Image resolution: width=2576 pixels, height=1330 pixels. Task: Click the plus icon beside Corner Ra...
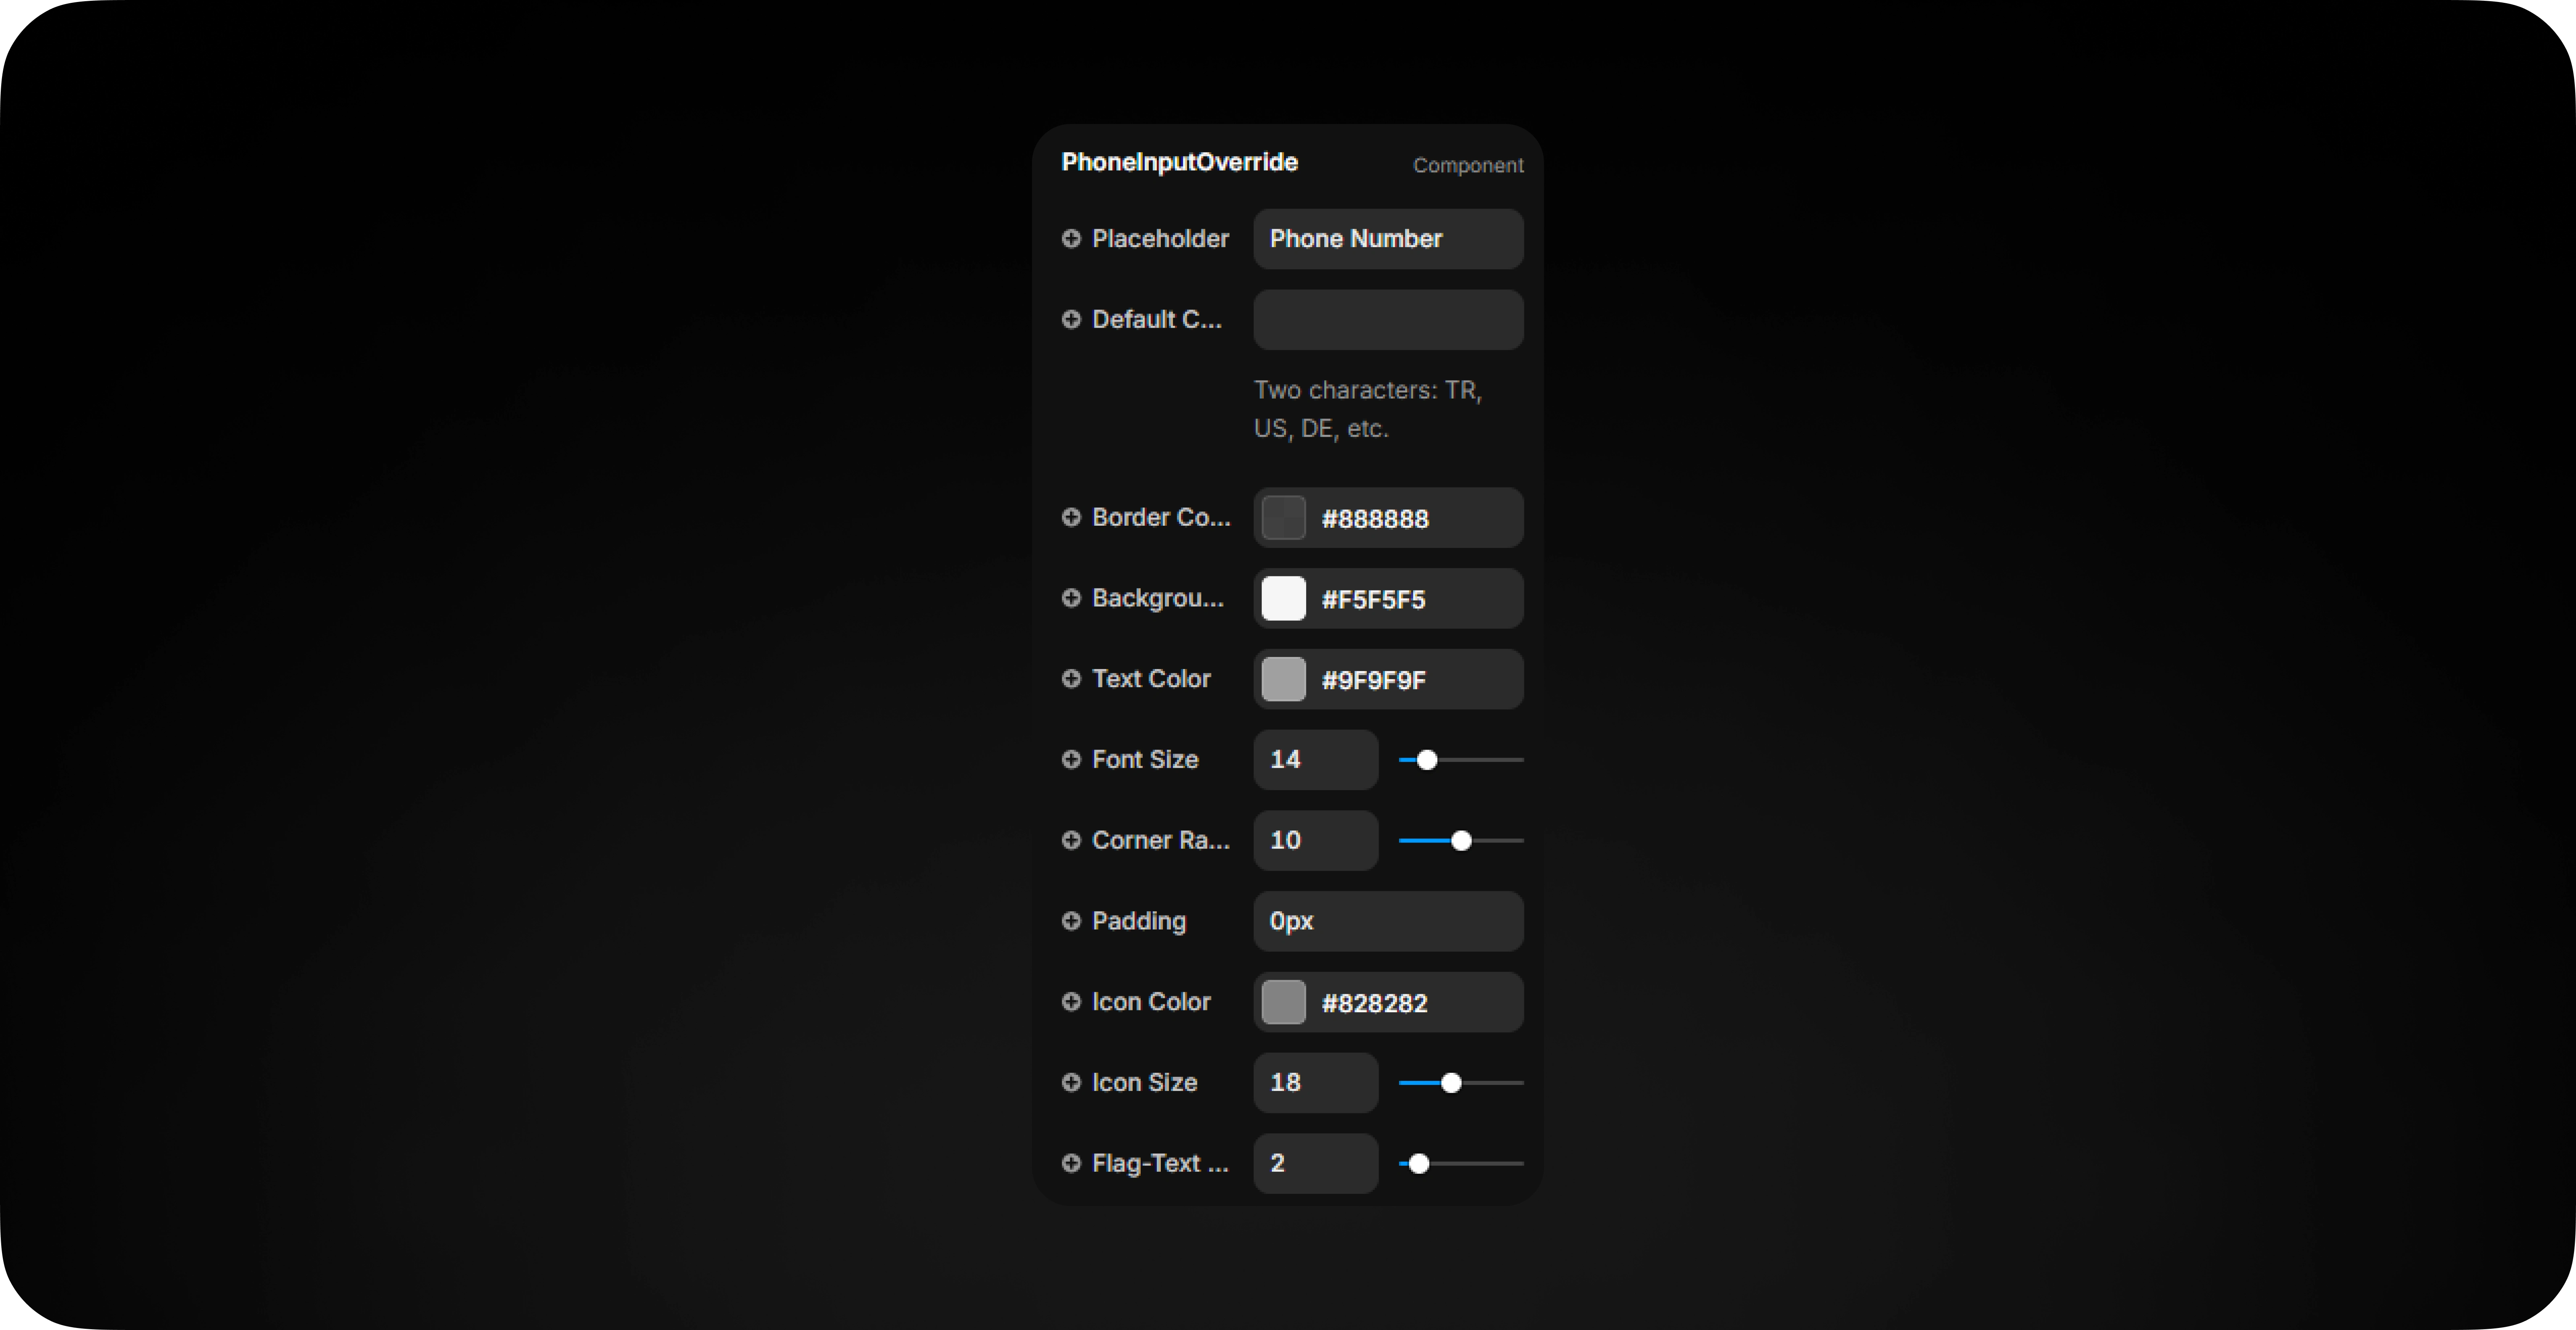[x=1071, y=840]
